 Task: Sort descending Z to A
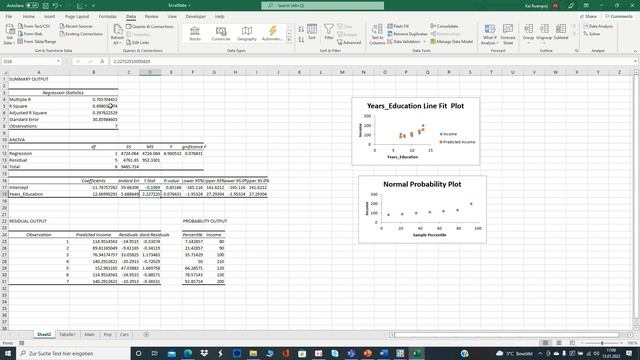point(301,40)
